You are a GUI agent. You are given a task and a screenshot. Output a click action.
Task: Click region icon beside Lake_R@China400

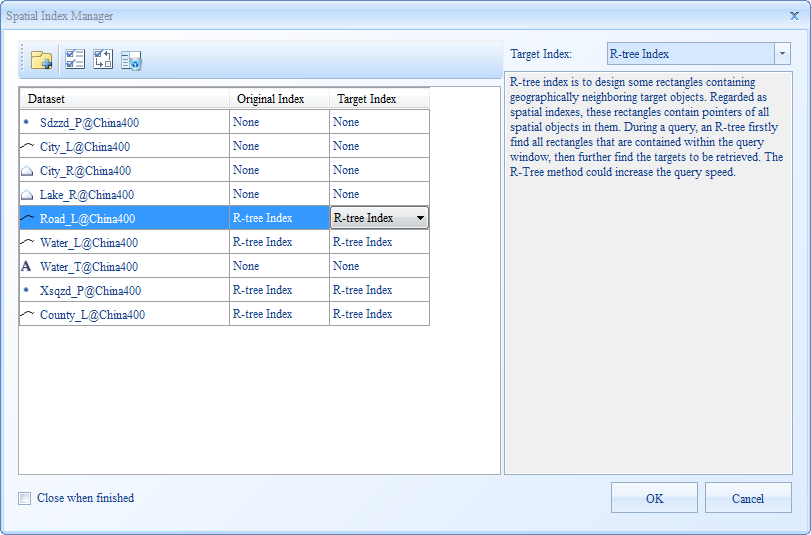(x=27, y=195)
